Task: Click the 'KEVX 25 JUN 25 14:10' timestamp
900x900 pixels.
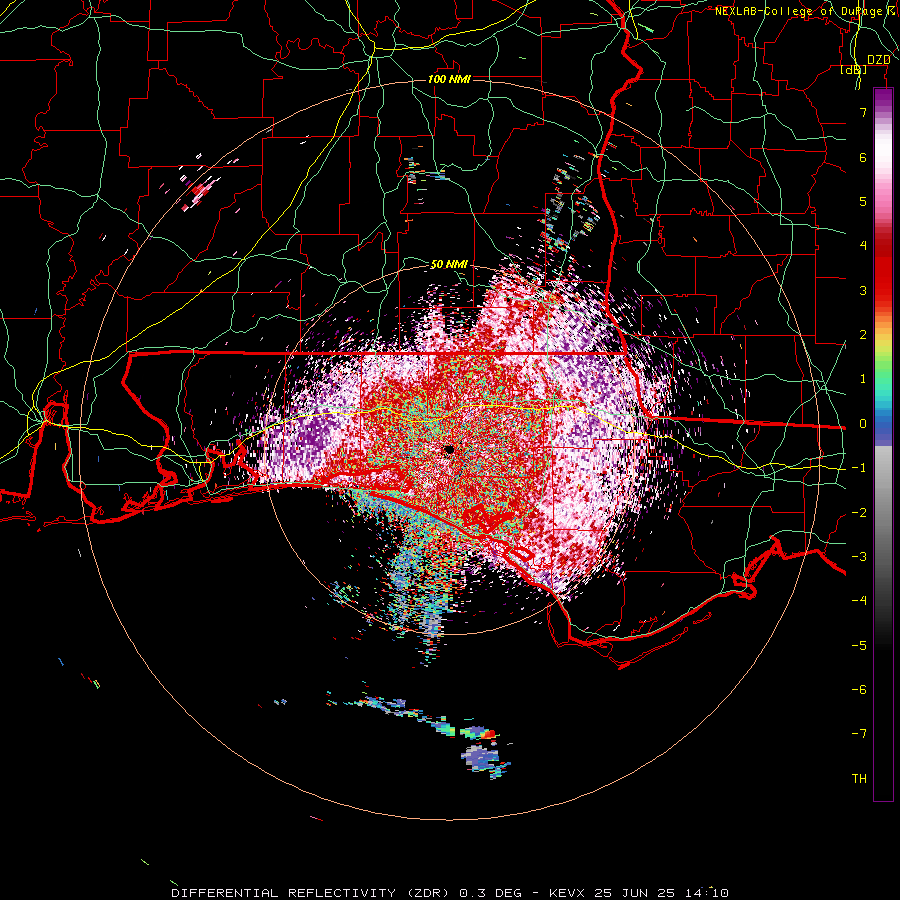Action: [x=639, y=893]
